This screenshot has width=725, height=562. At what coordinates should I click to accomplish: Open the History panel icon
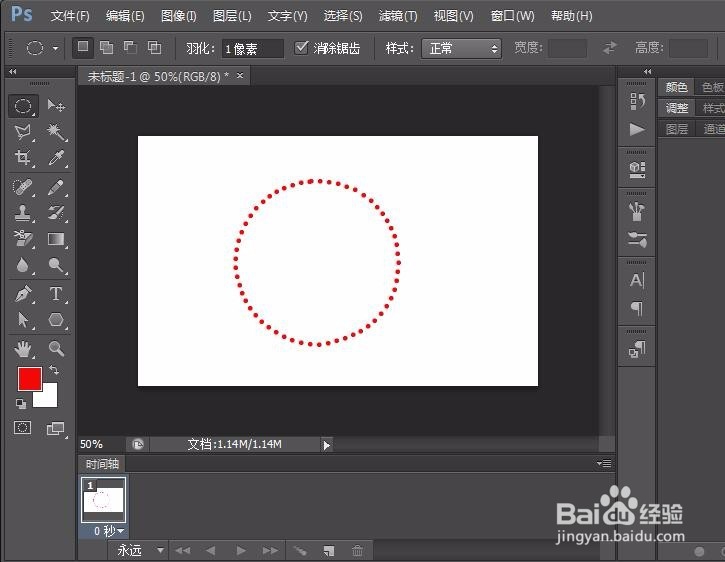tap(637, 101)
